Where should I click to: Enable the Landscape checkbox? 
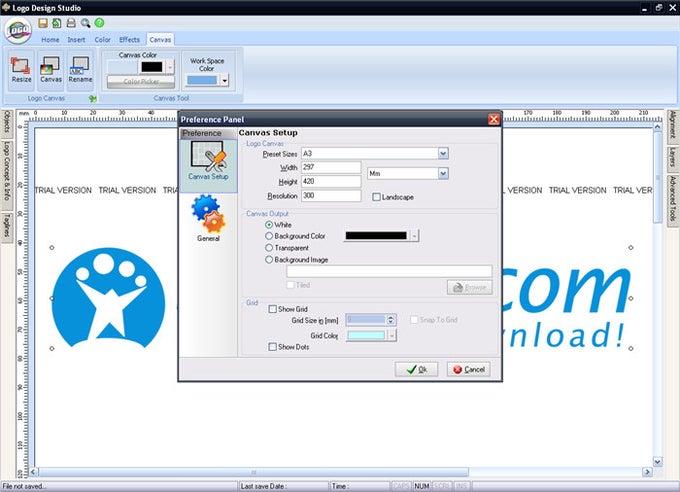[376, 197]
